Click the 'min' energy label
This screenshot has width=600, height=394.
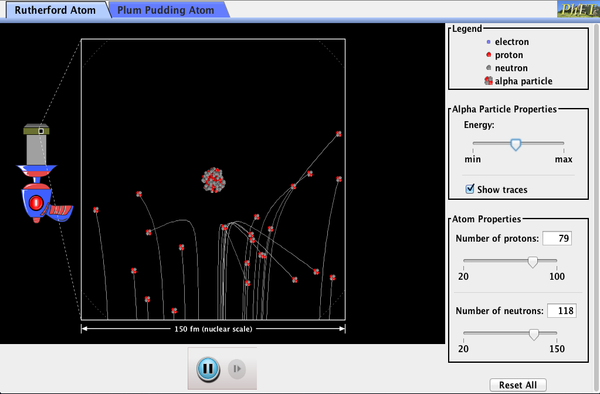coord(473,159)
